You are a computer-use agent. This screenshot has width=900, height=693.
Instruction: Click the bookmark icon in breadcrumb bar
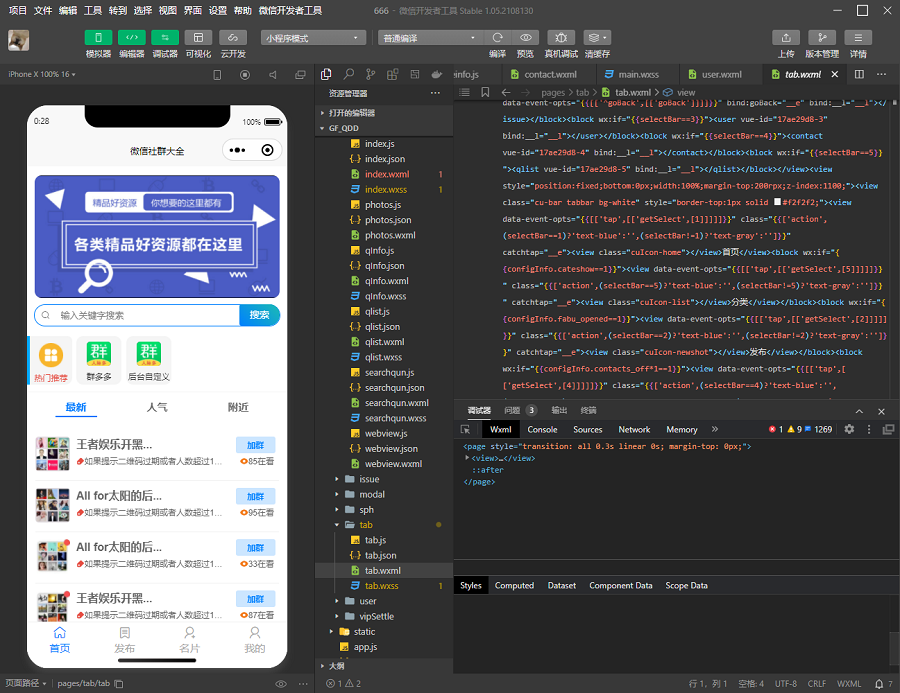[x=485, y=92]
